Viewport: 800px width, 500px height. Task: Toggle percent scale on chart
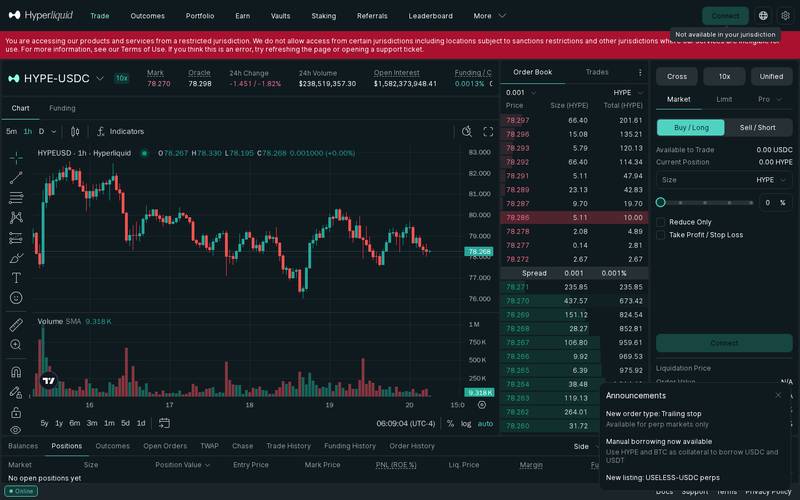pyautogui.click(x=450, y=423)
